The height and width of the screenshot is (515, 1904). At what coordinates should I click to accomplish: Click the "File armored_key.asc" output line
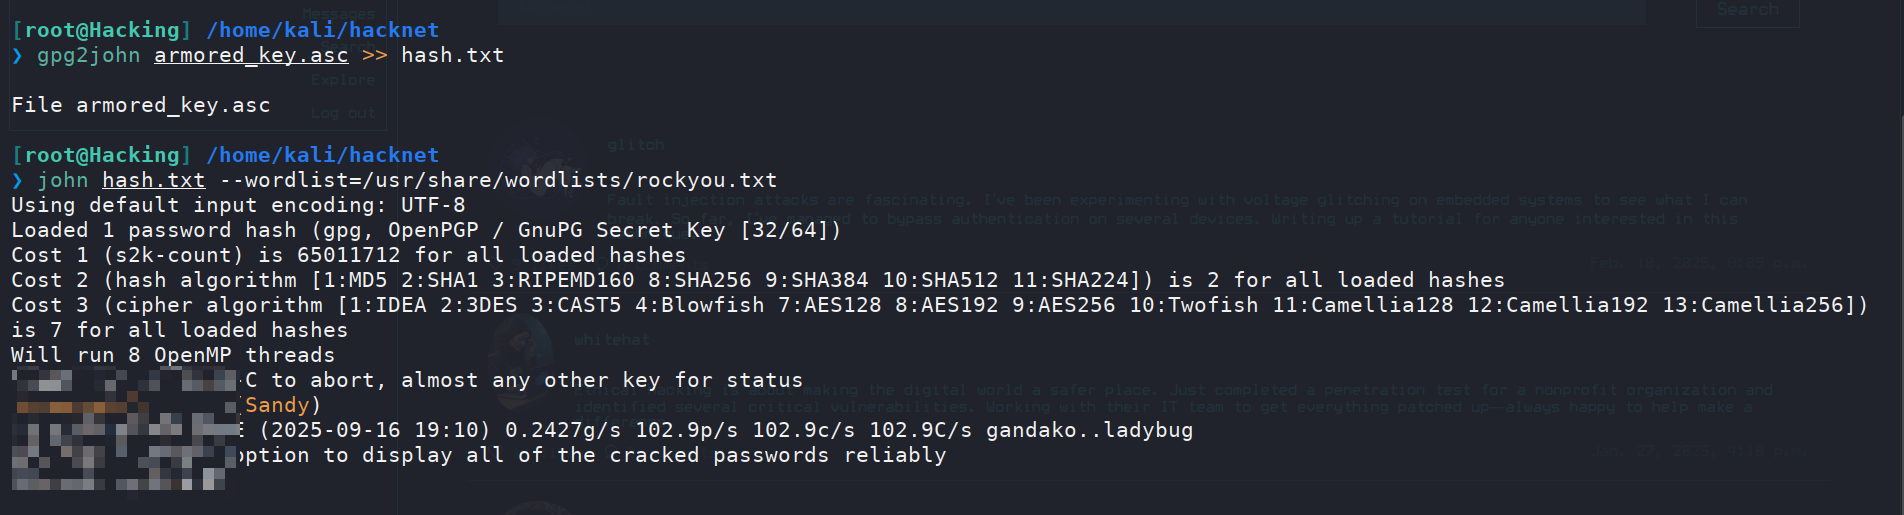tap(141, 106)
